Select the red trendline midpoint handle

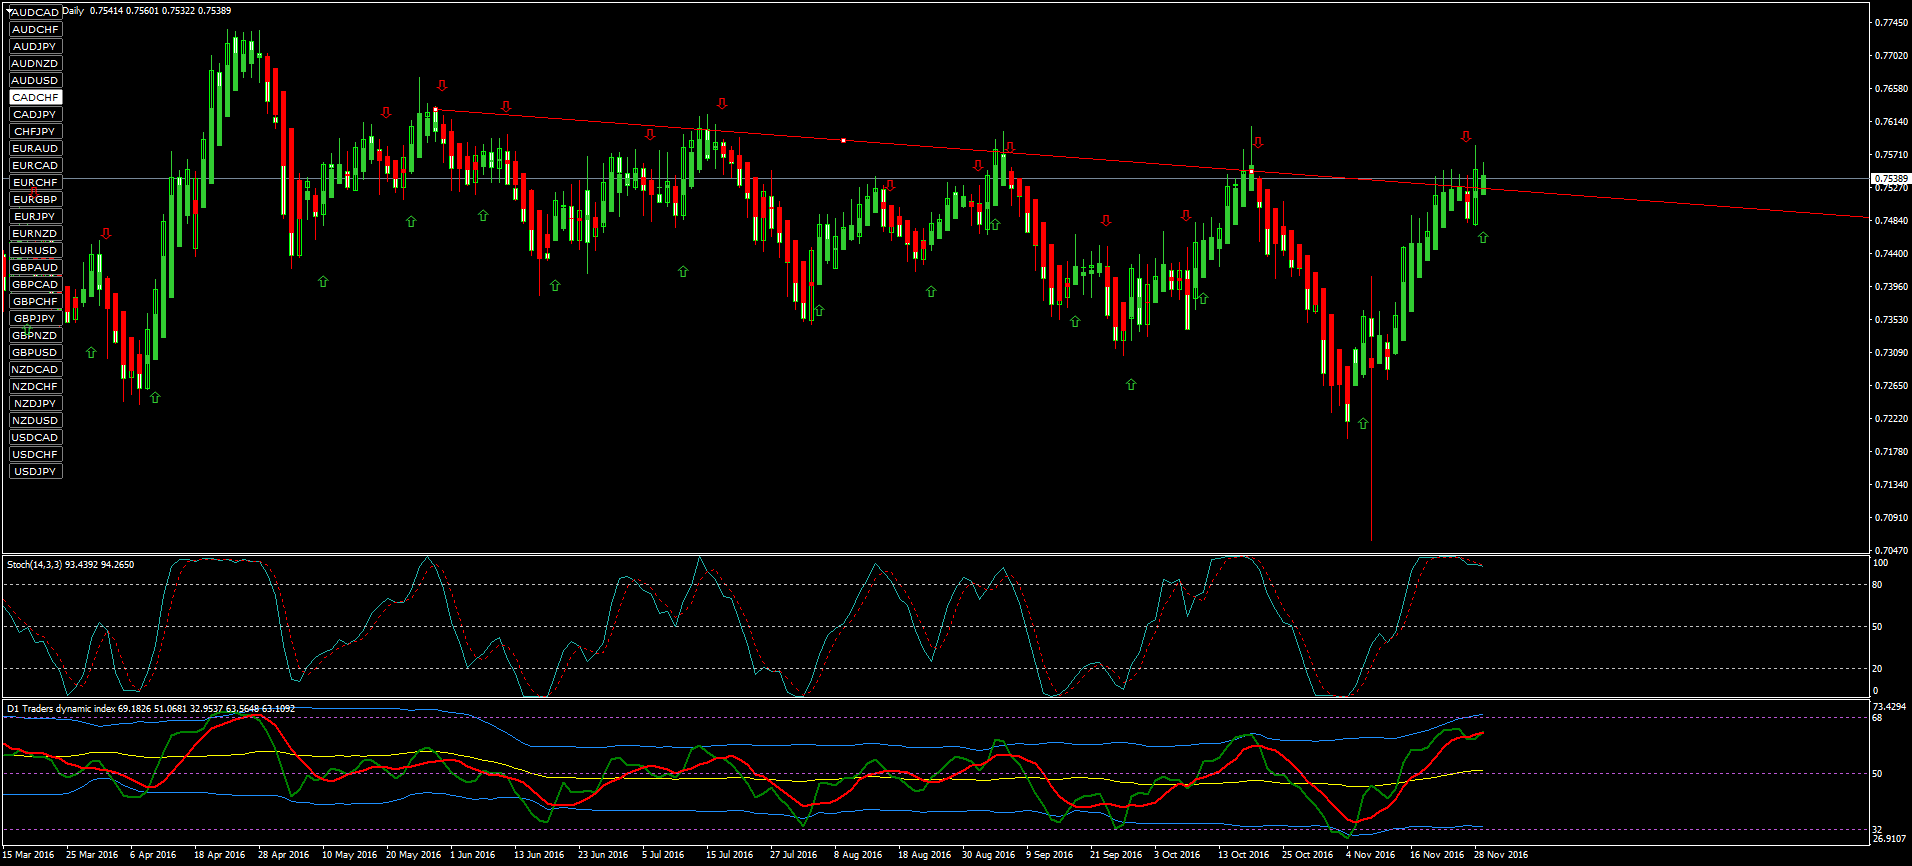pos(843,141)
